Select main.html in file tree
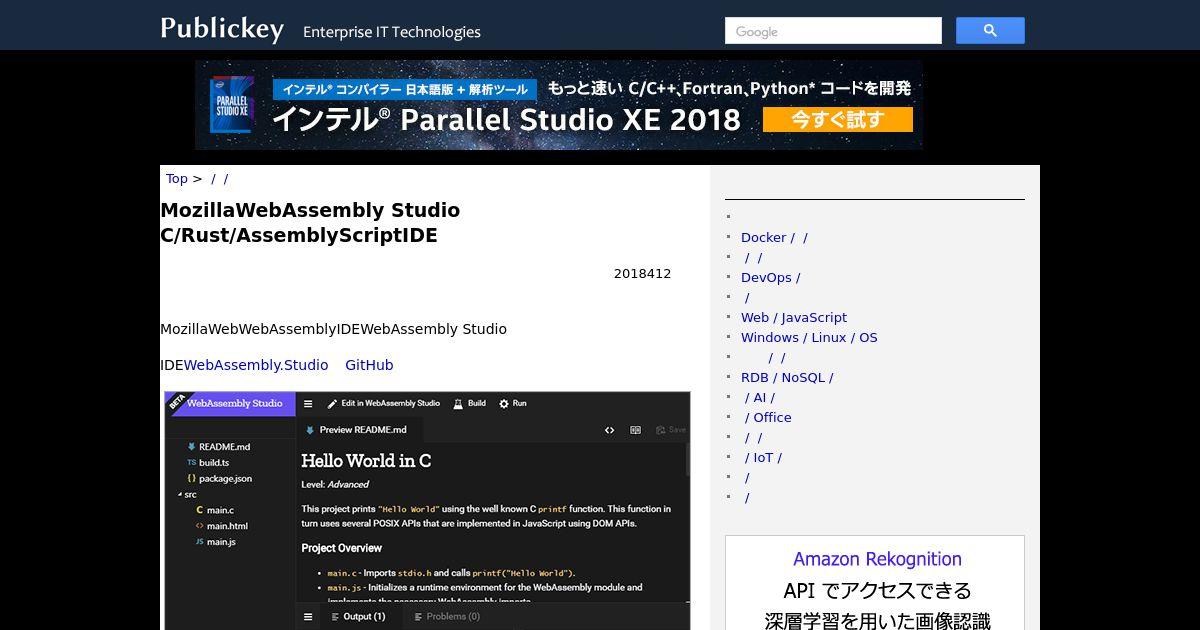This screenshot has width=1200, height=630. (221, 526)
